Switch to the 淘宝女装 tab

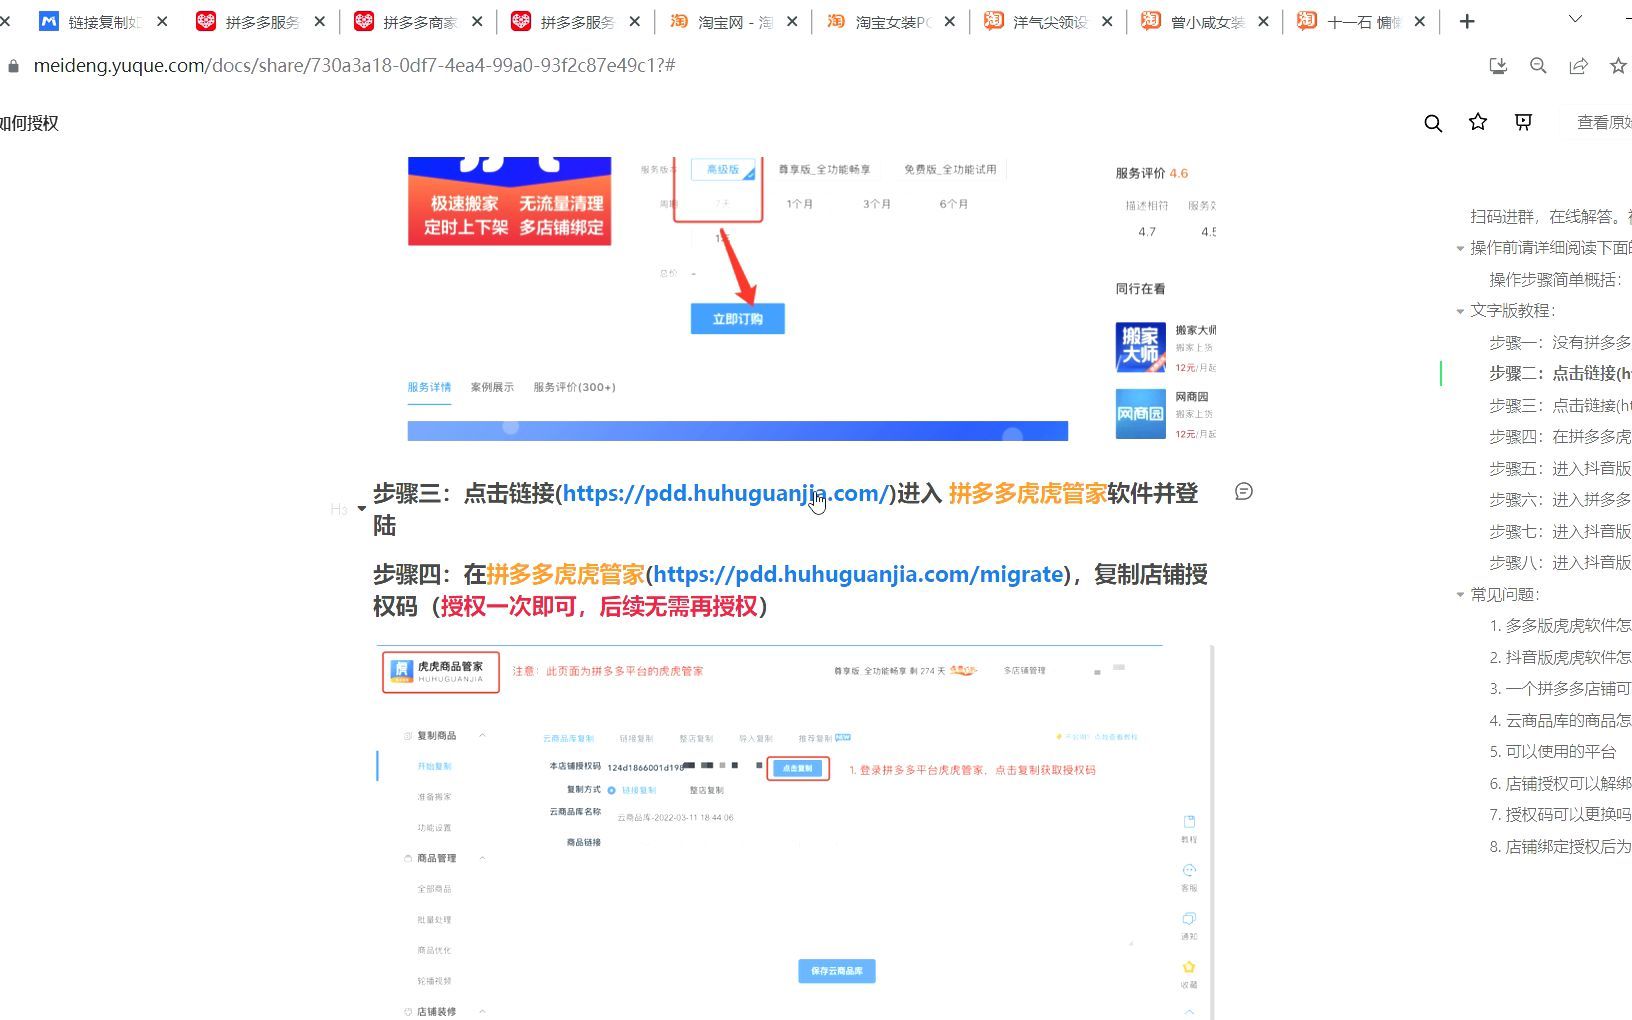[x=892, y=21]
